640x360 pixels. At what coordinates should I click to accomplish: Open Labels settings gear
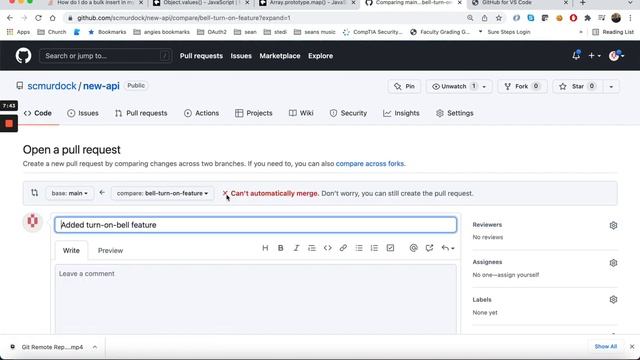(613, 300)
